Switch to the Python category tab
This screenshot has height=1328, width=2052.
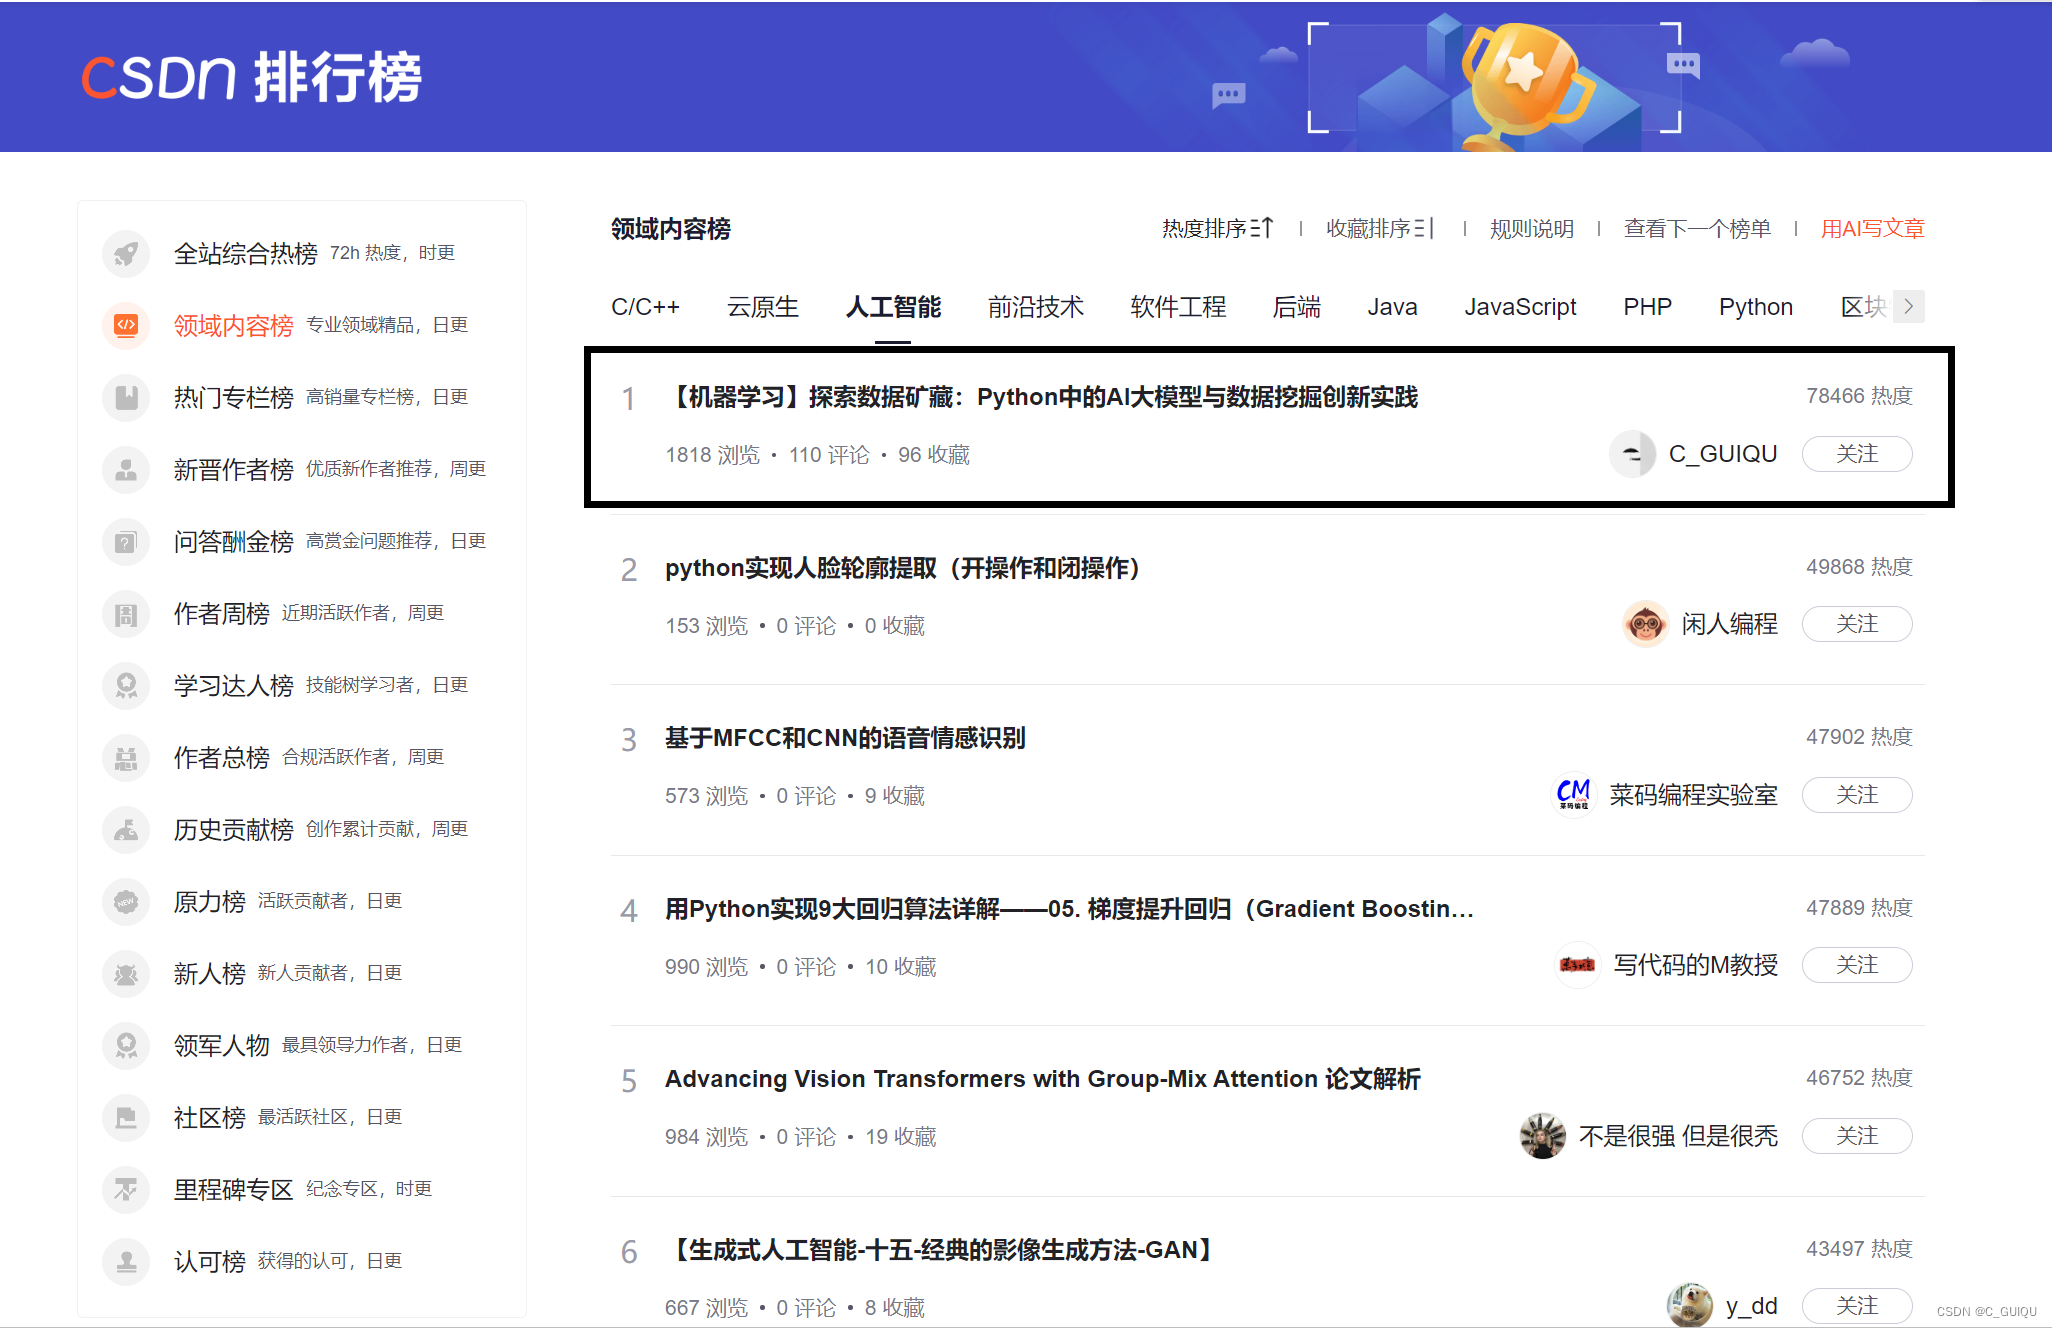[x=1755, y=307]
